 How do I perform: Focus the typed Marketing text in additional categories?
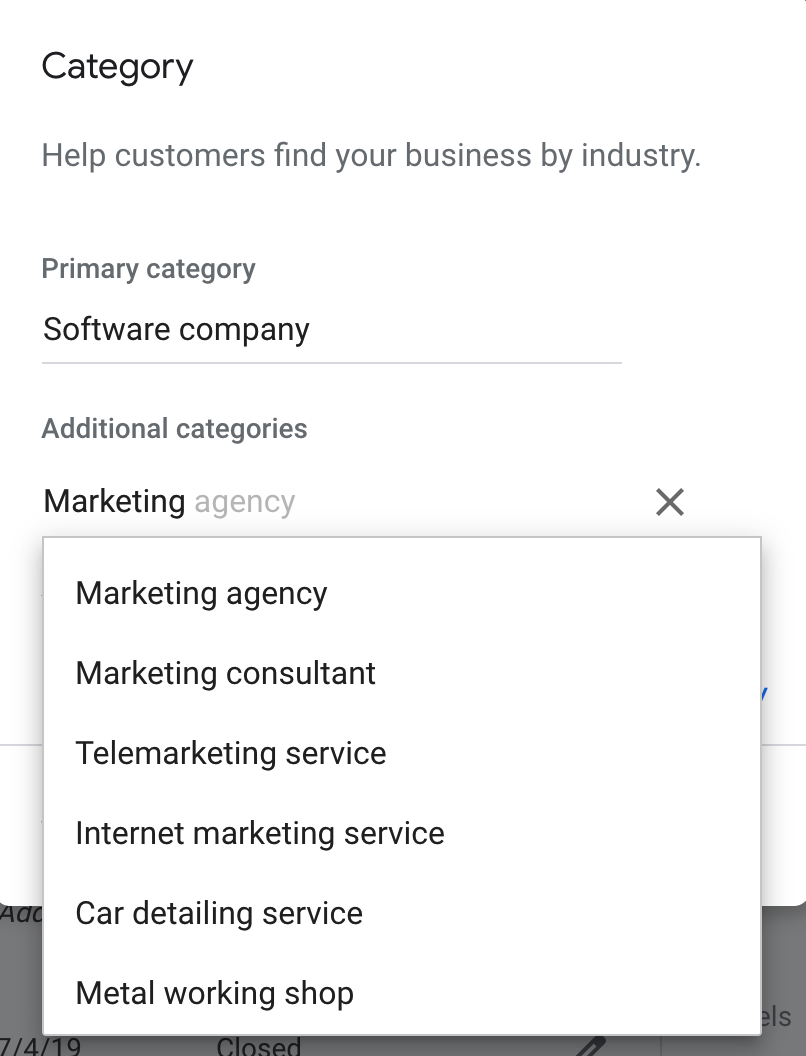114,501
